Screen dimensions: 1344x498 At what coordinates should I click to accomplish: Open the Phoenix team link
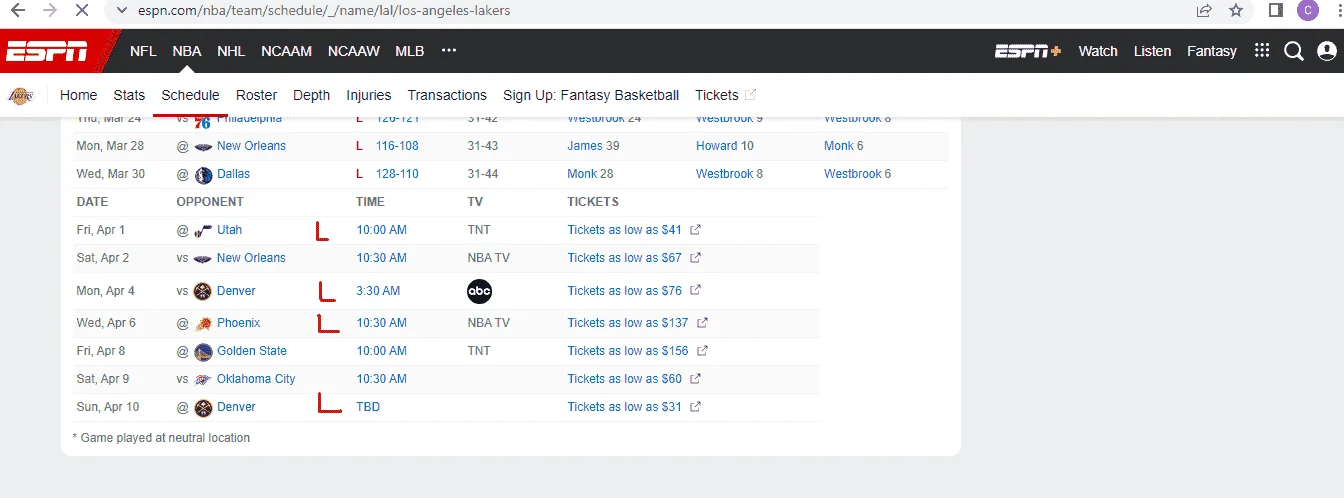[x=238, y=323]
